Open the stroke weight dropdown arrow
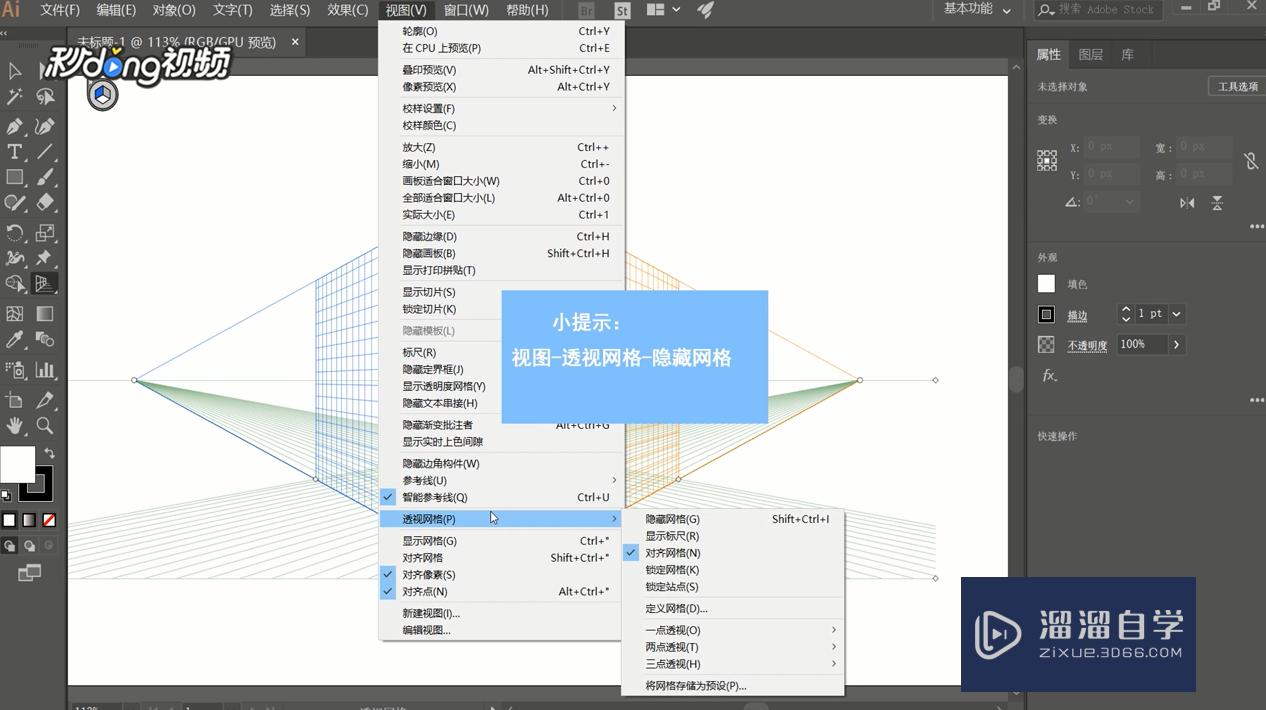This screenshot has height=710, width=1266. (1177, 314)
